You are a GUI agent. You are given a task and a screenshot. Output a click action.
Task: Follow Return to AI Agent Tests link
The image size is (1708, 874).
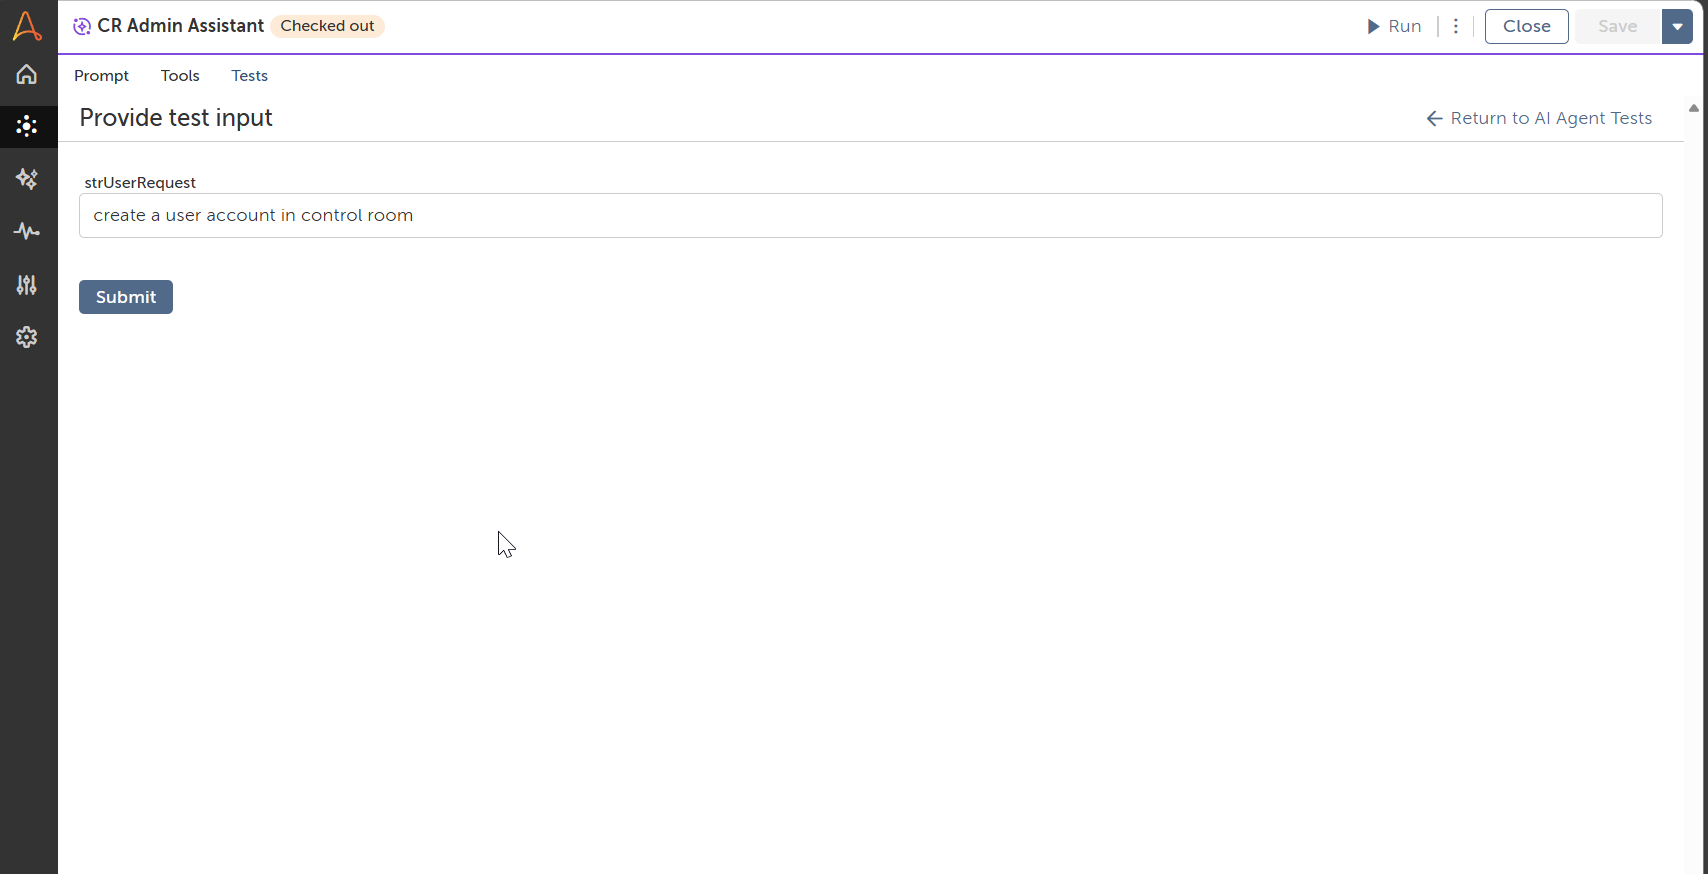1539,119
